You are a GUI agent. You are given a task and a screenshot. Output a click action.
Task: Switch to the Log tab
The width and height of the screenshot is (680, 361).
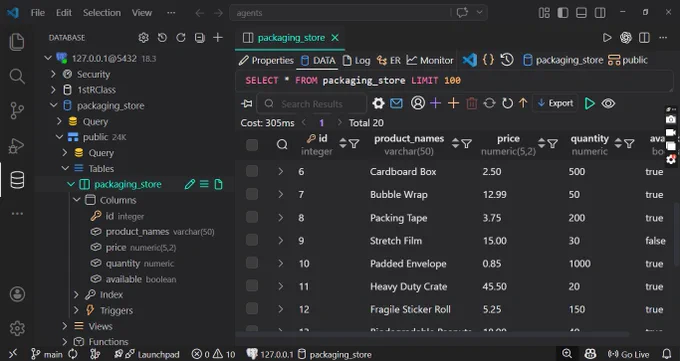click(x=356, y=60)
